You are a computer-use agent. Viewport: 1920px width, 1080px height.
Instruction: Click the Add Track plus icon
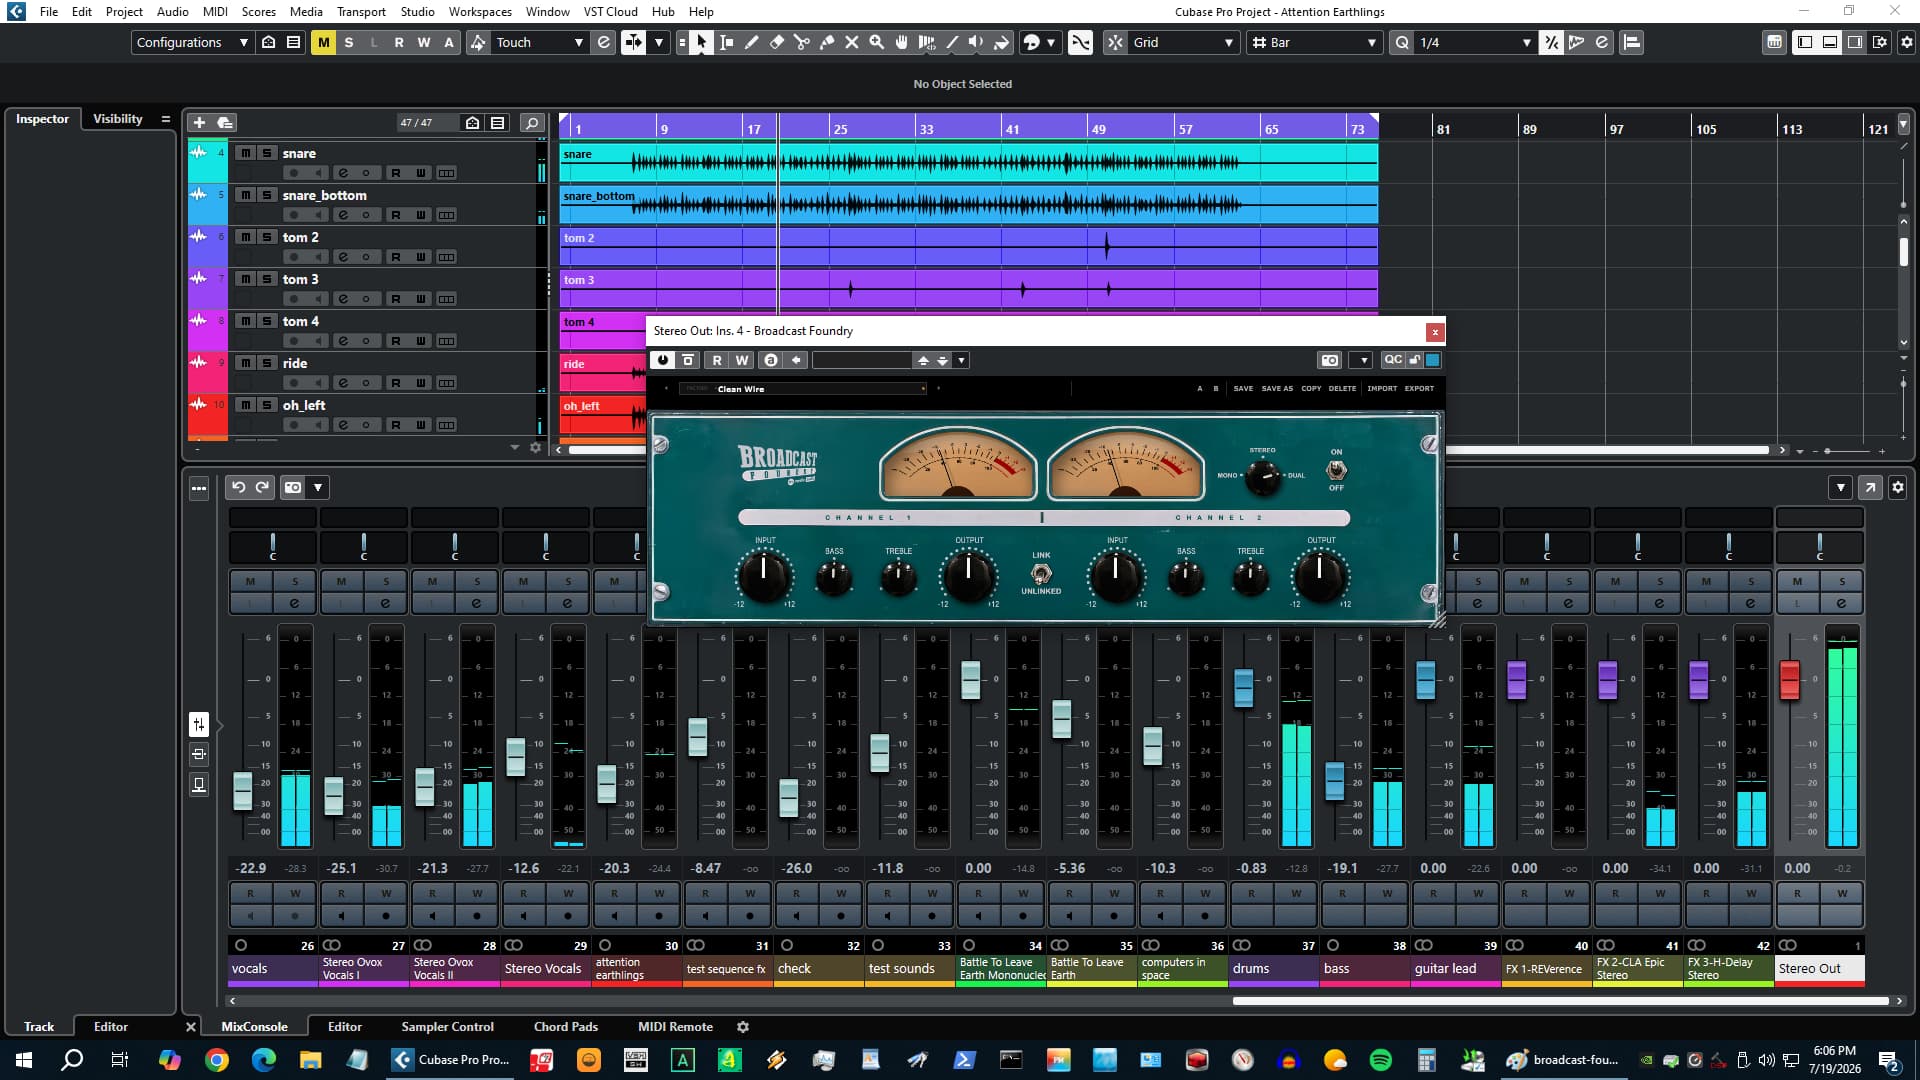[199, 122]
